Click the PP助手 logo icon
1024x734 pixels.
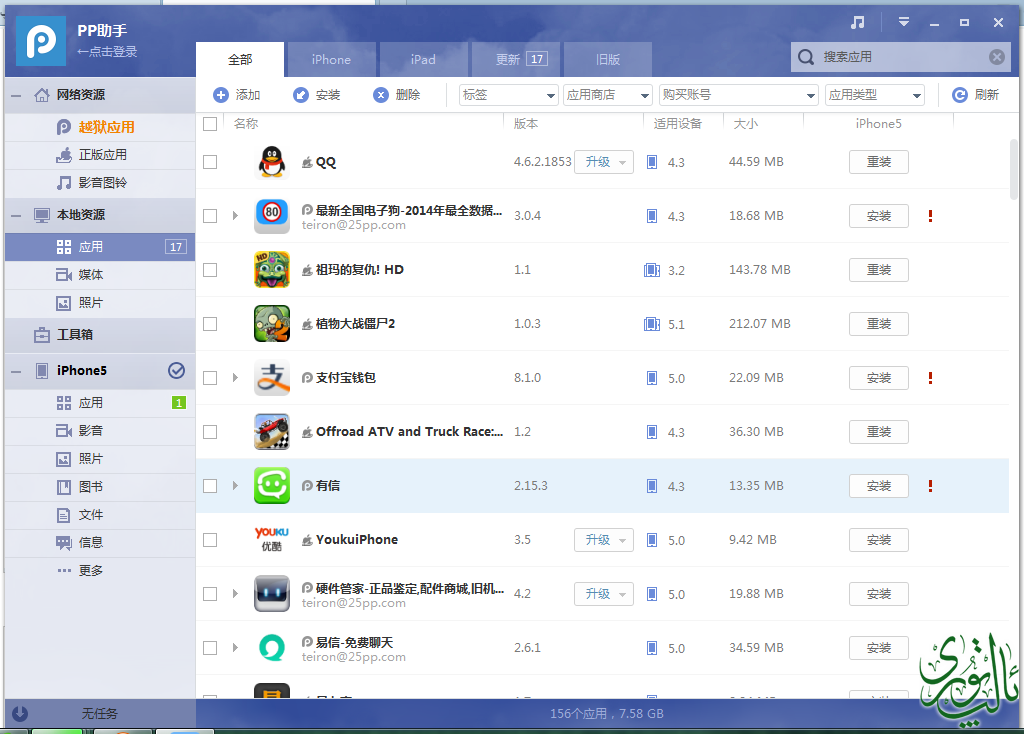(40, 40)
